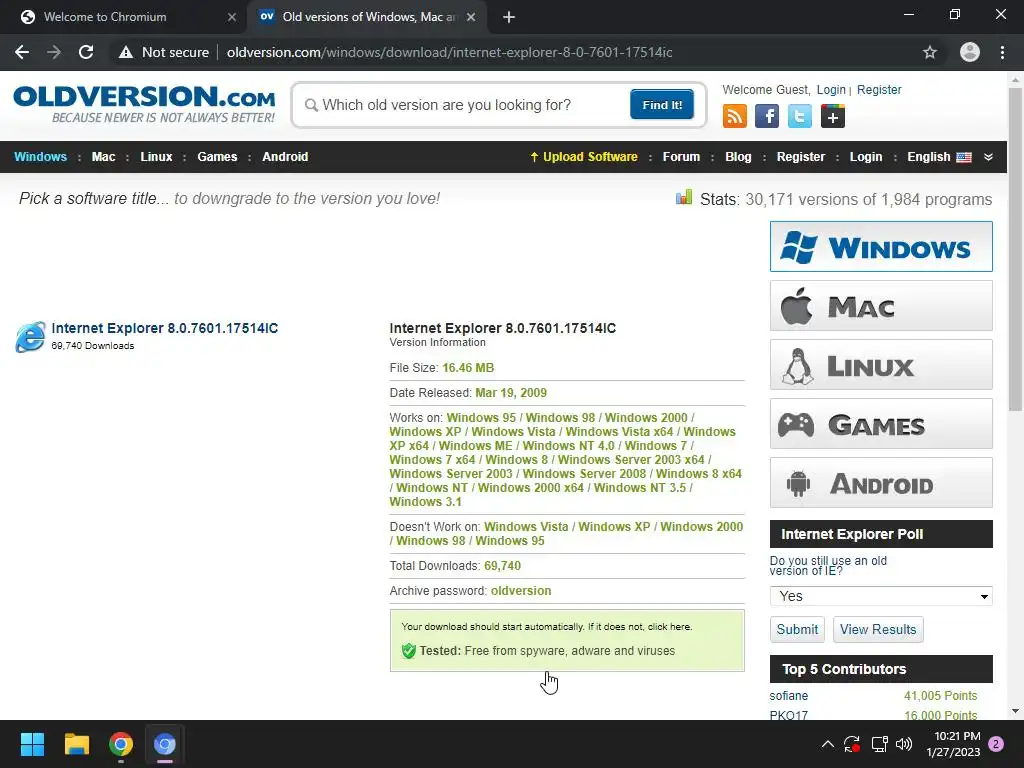Click the header Login link
Viewport: 1024px width, 768px height.
click(x=831, y=89)
